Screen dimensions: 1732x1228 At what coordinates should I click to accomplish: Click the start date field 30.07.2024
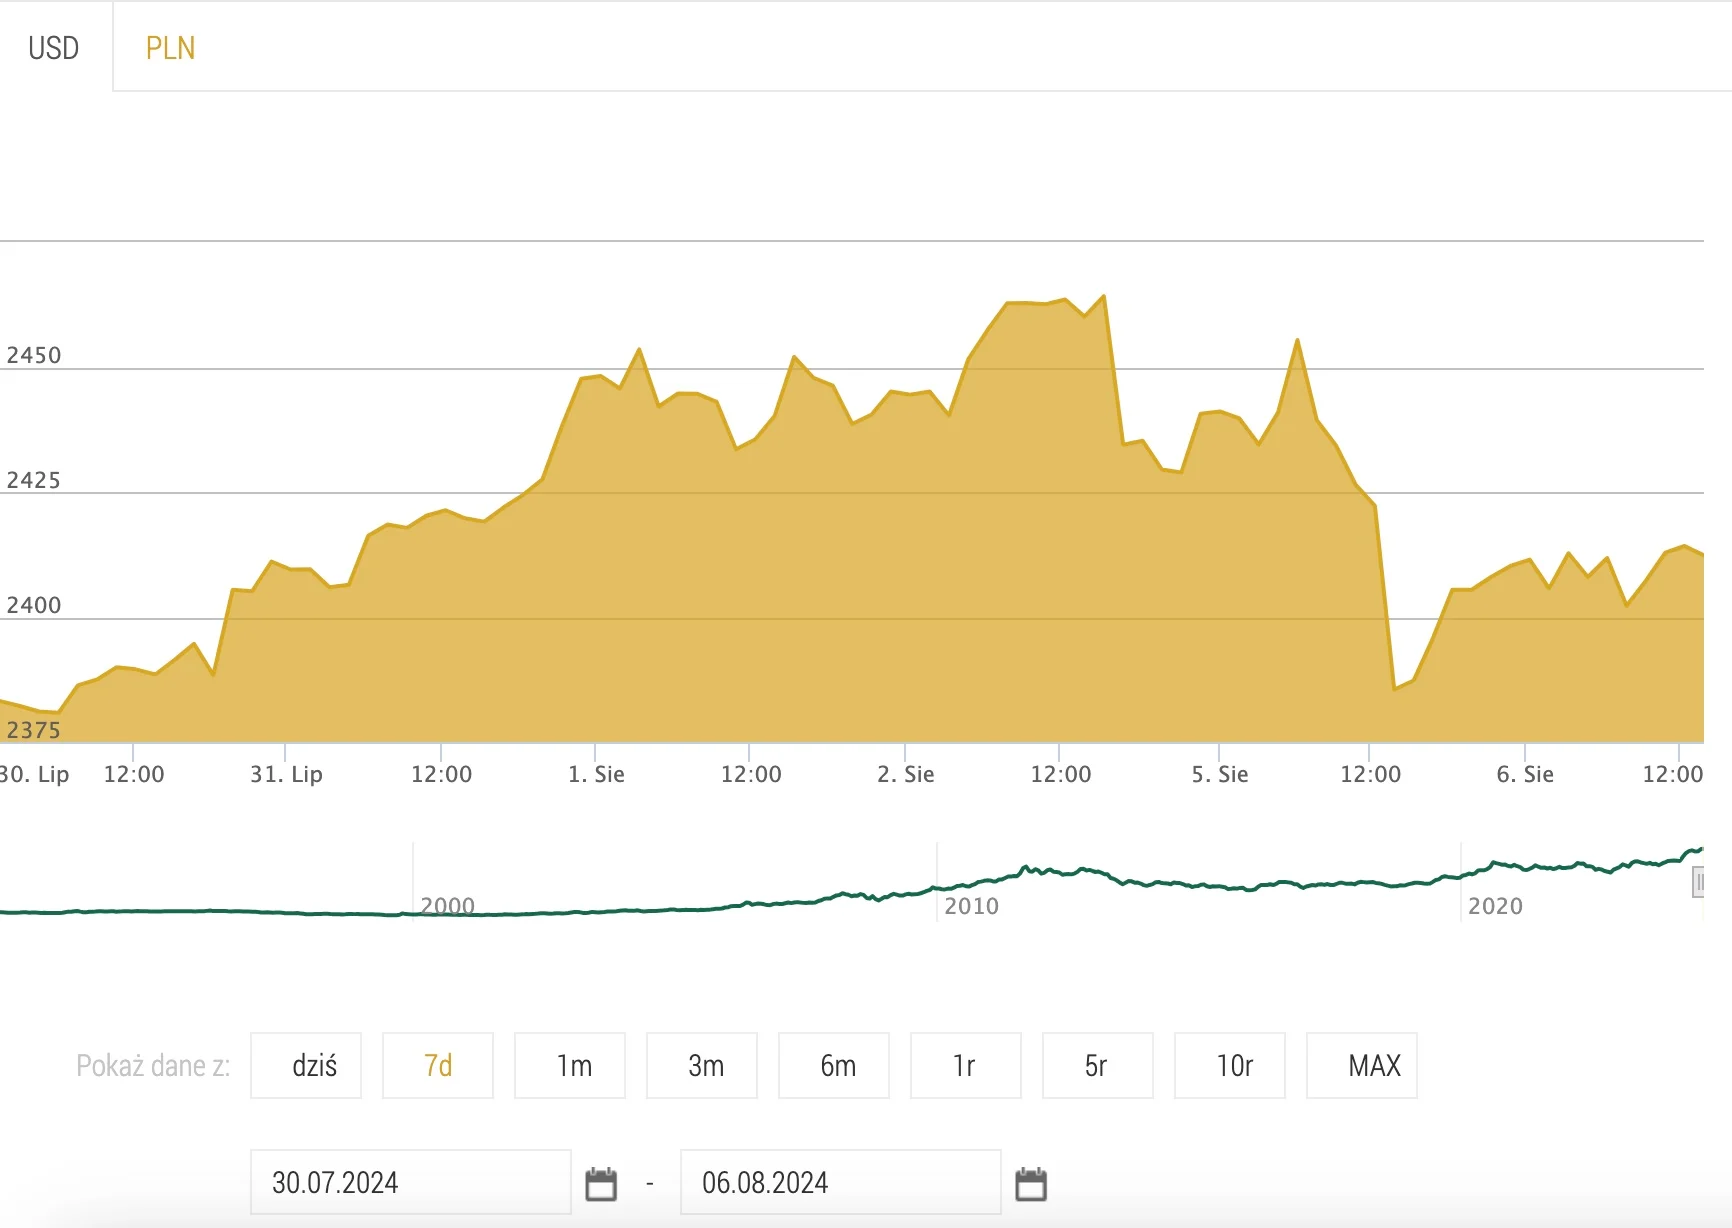coord(410,1183)
